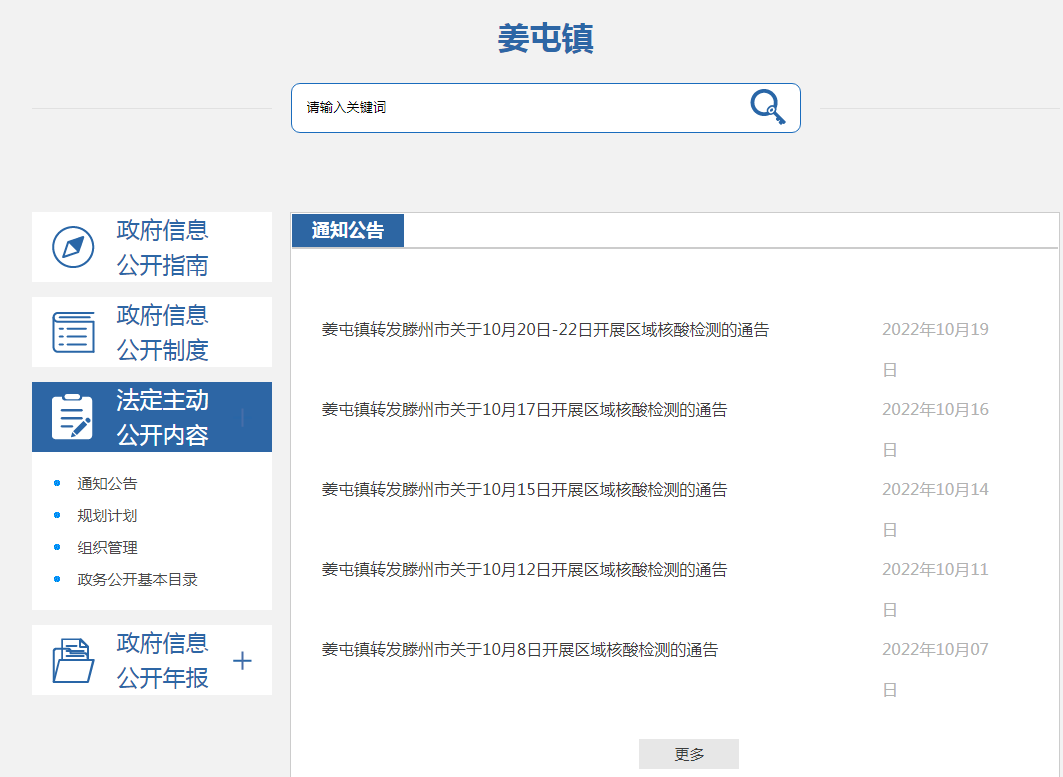The image size is (1063, 777).
Task: Click the date 2022年10月11日
Action: coord(936,589)
